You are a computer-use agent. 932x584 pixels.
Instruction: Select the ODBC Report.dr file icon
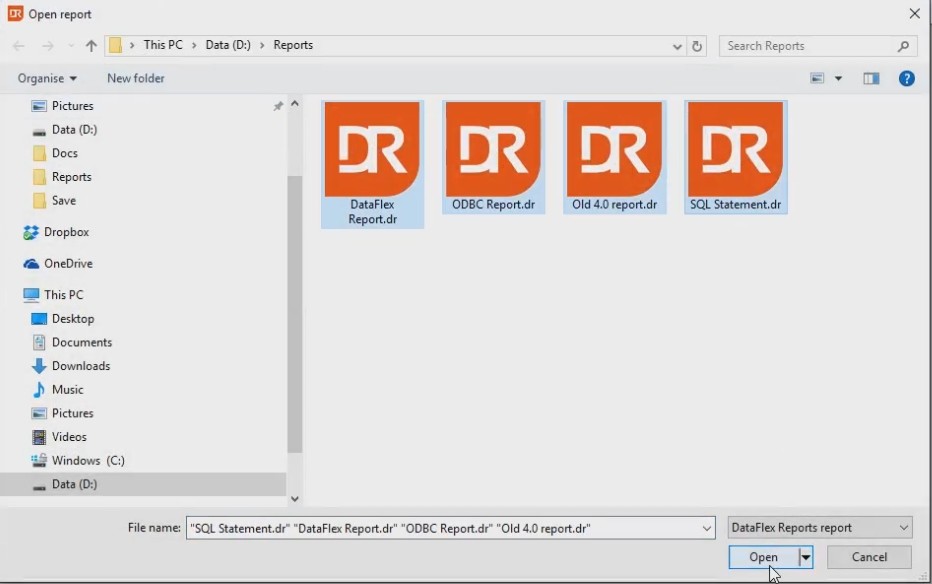[493, 150]
